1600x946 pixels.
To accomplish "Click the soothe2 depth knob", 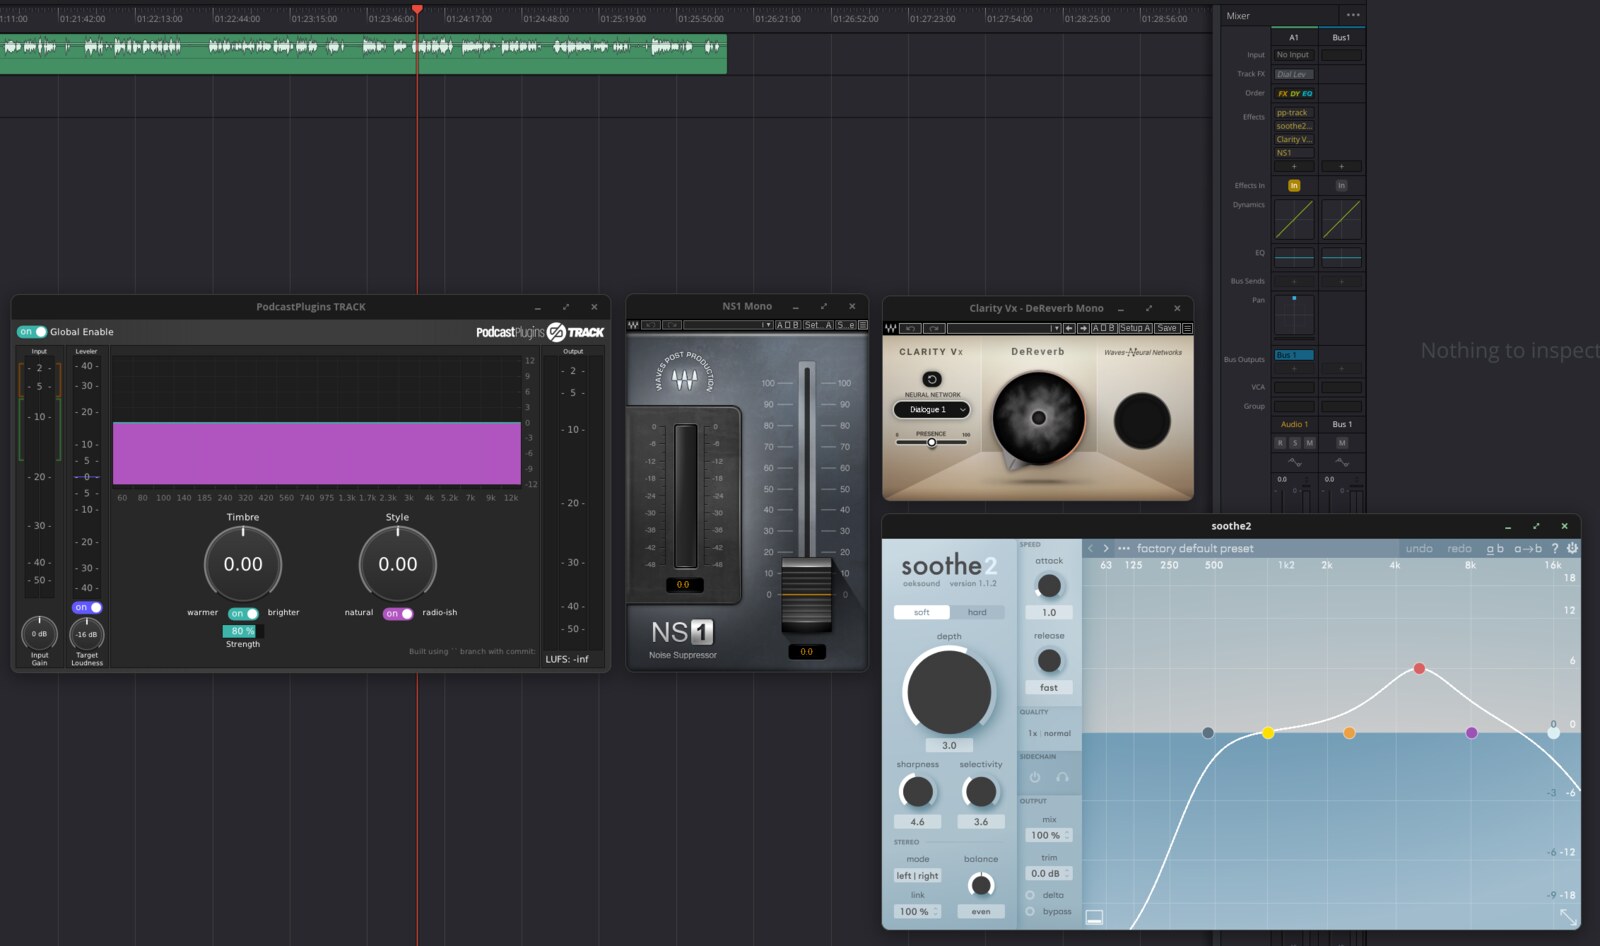I will pyautogui.click(x=948, y=692).
